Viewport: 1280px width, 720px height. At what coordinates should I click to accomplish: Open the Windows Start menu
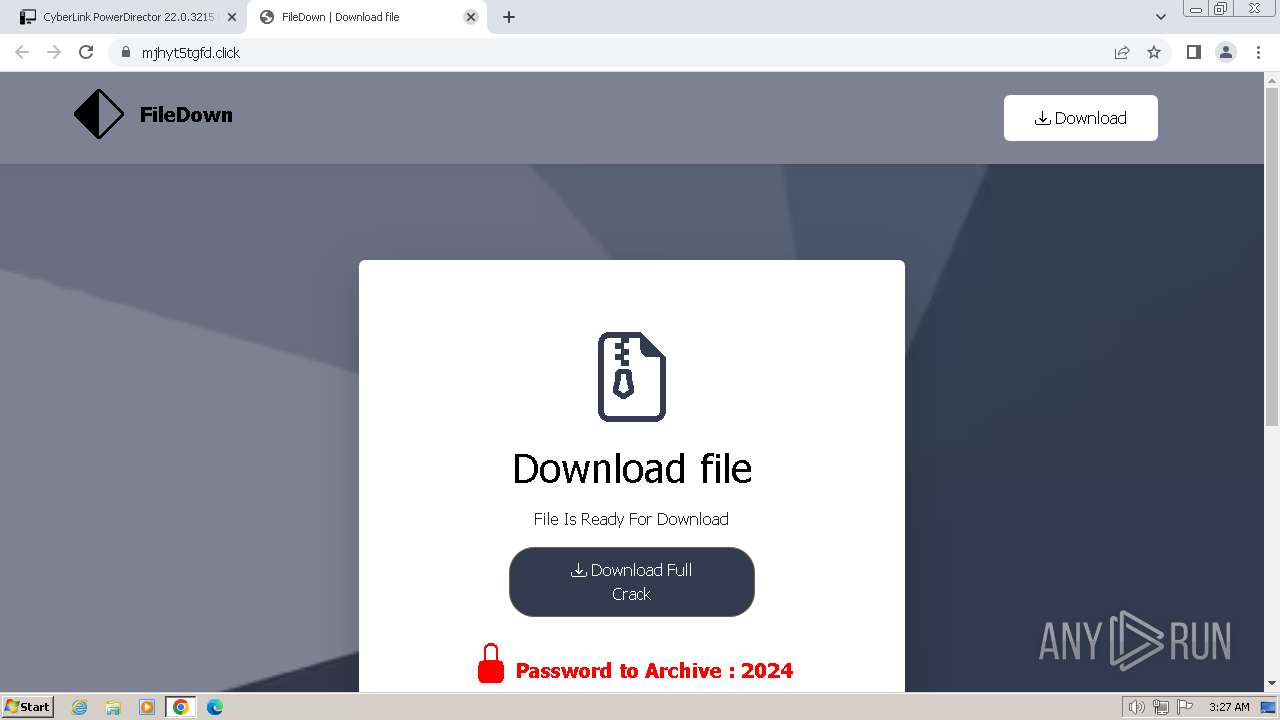pos(28,706)
